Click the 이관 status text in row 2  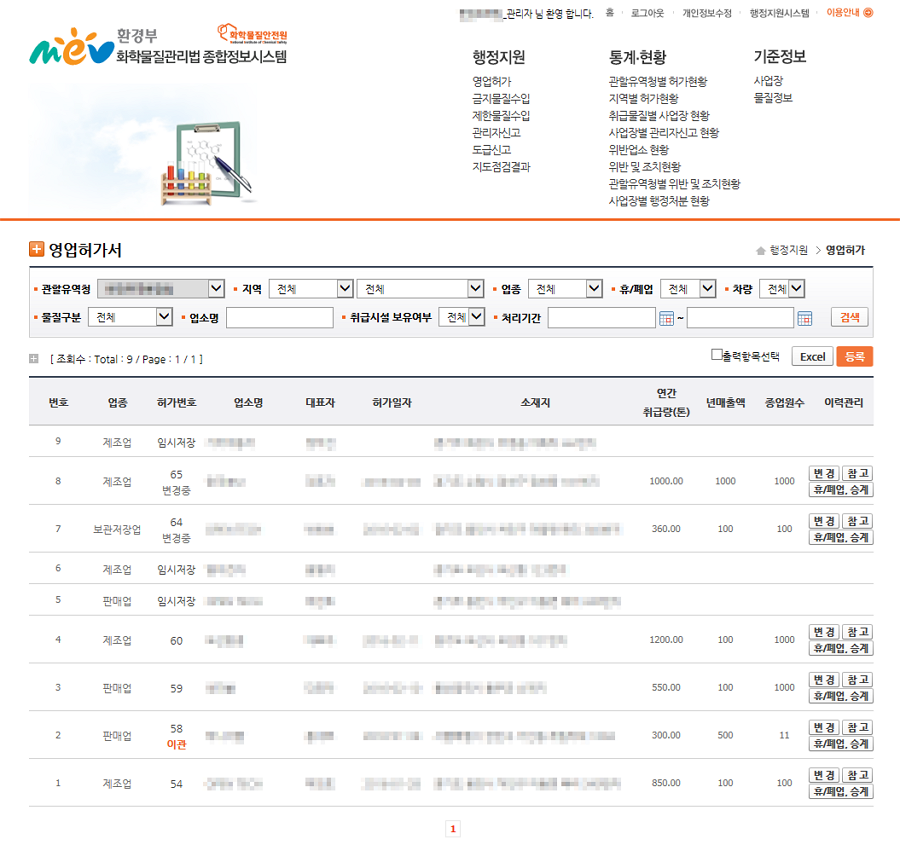[x=177, y=745]
